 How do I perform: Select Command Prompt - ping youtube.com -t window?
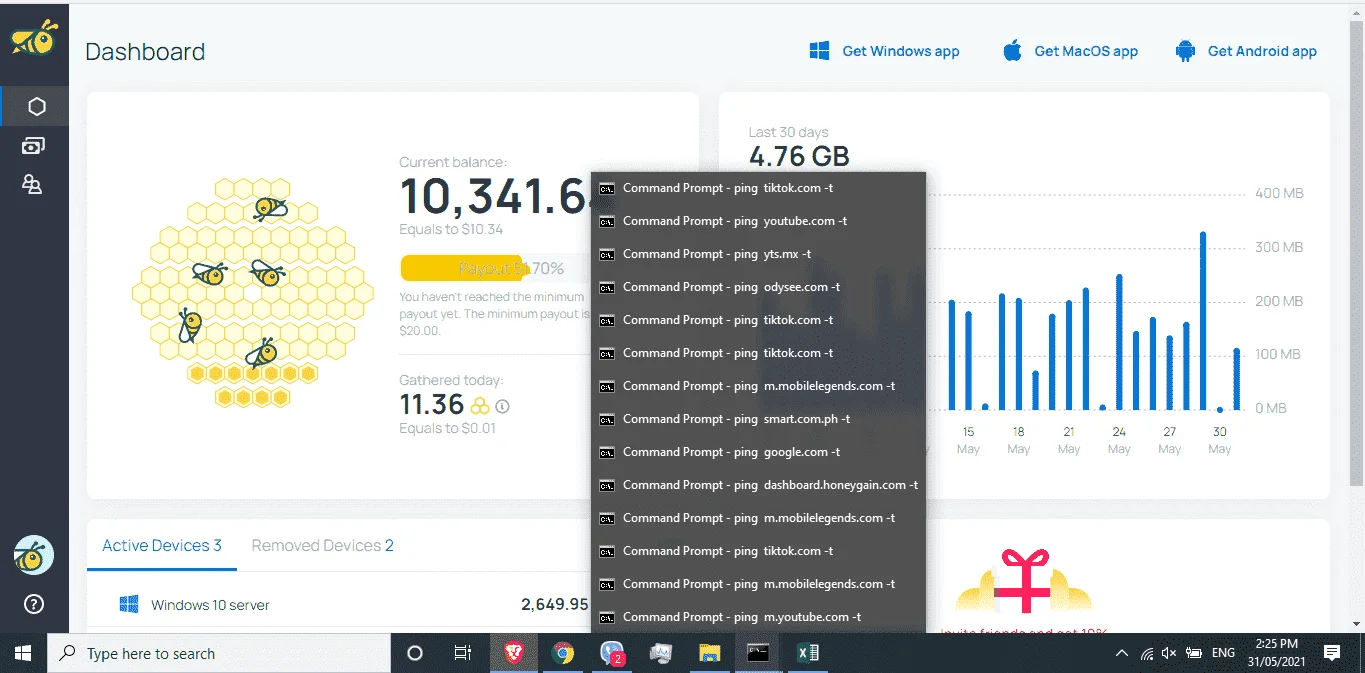(758, 221)
